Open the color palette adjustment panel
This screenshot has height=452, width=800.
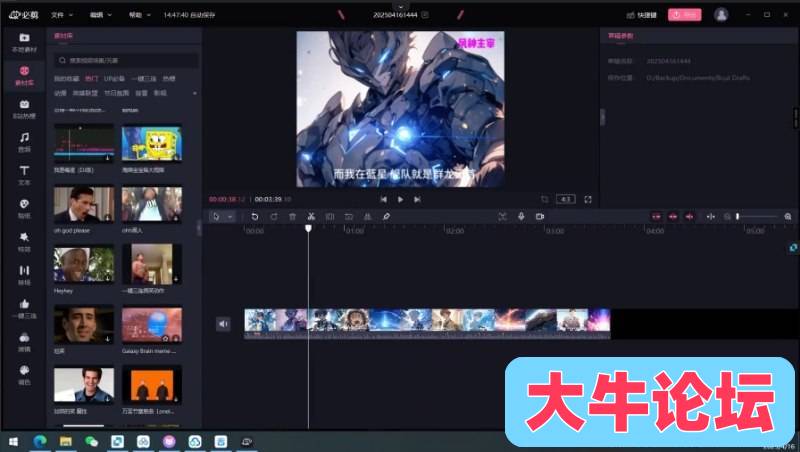[x=24, y=375]
